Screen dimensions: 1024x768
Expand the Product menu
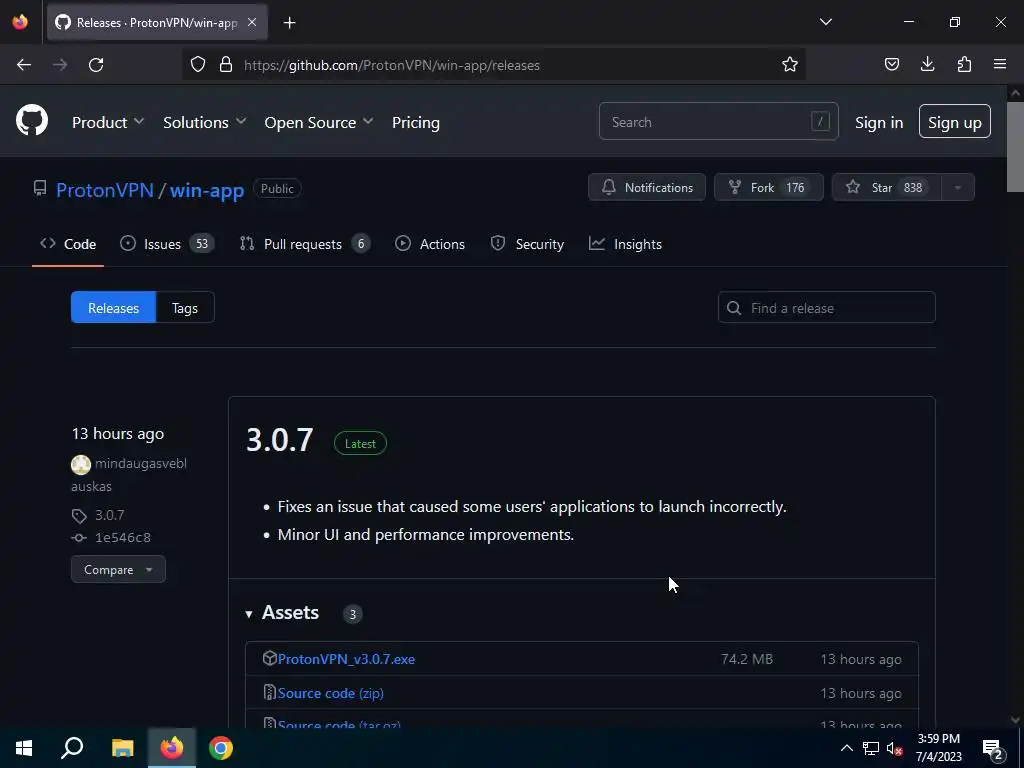pos(108,122)
